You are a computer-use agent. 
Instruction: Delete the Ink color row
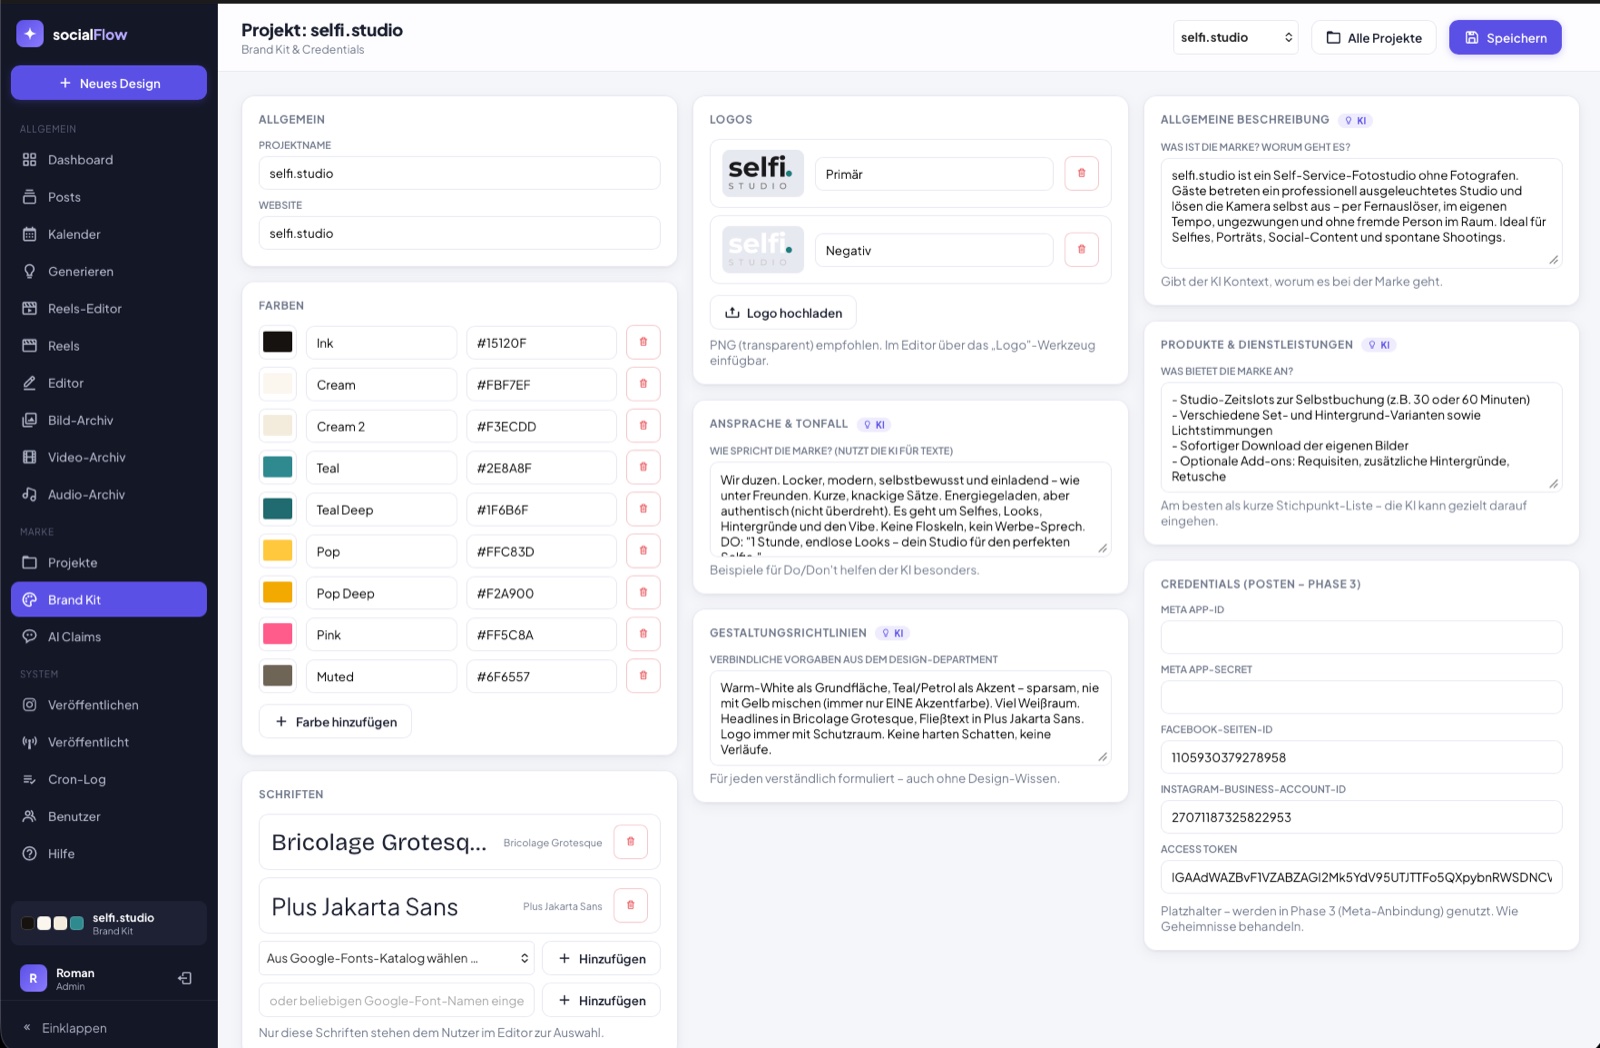tap(643, 342)
